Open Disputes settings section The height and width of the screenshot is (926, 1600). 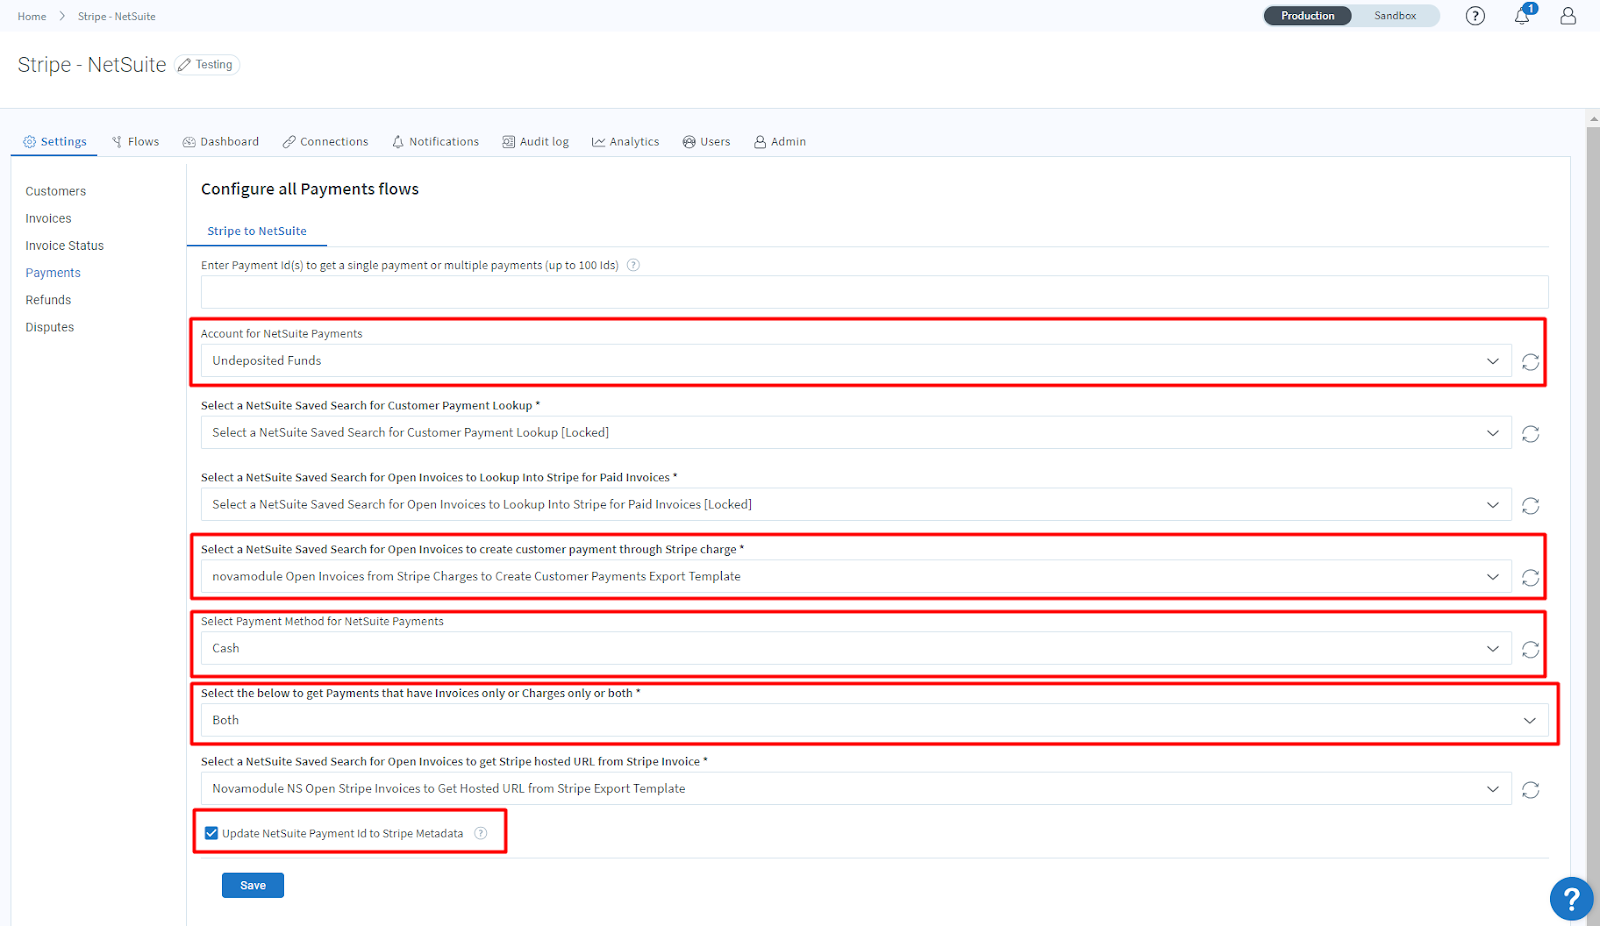(x=50, y=327)
